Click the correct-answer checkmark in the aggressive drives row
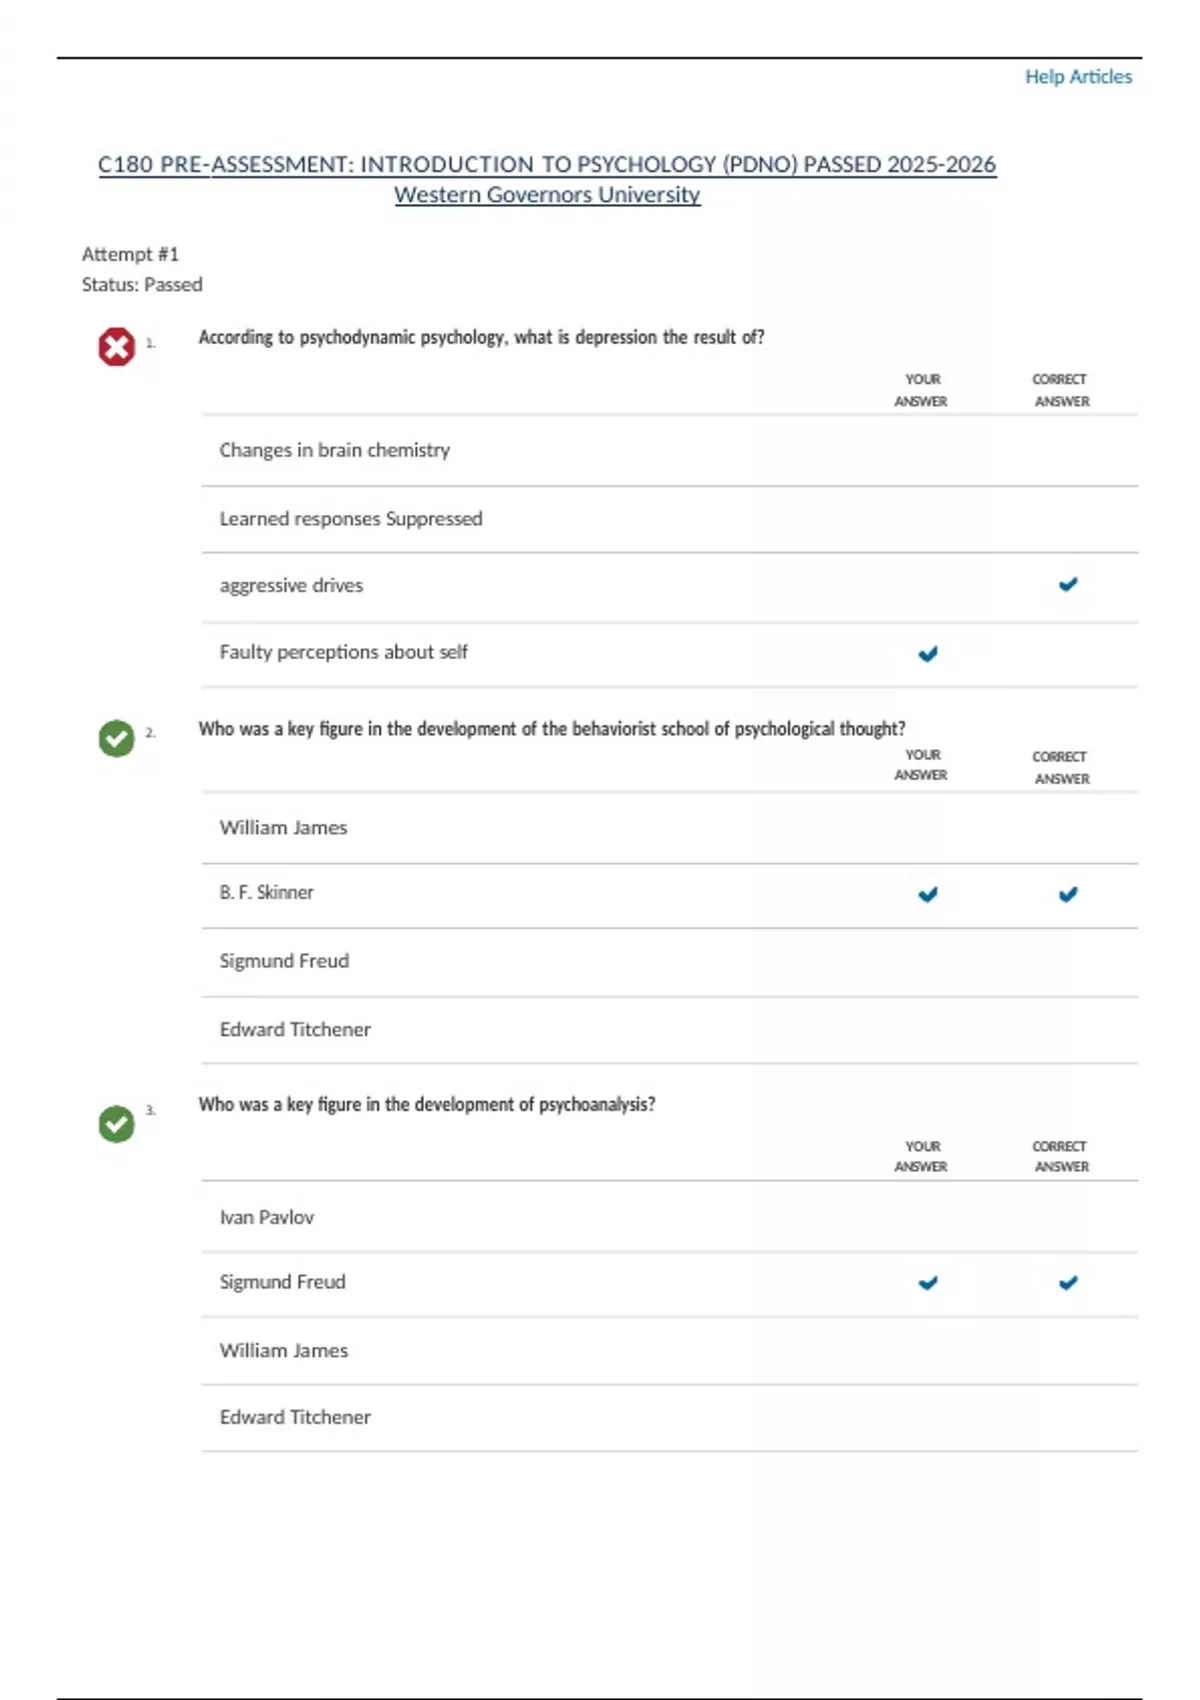This screenshot has width=1200, height=1700. click(1068, 584)
